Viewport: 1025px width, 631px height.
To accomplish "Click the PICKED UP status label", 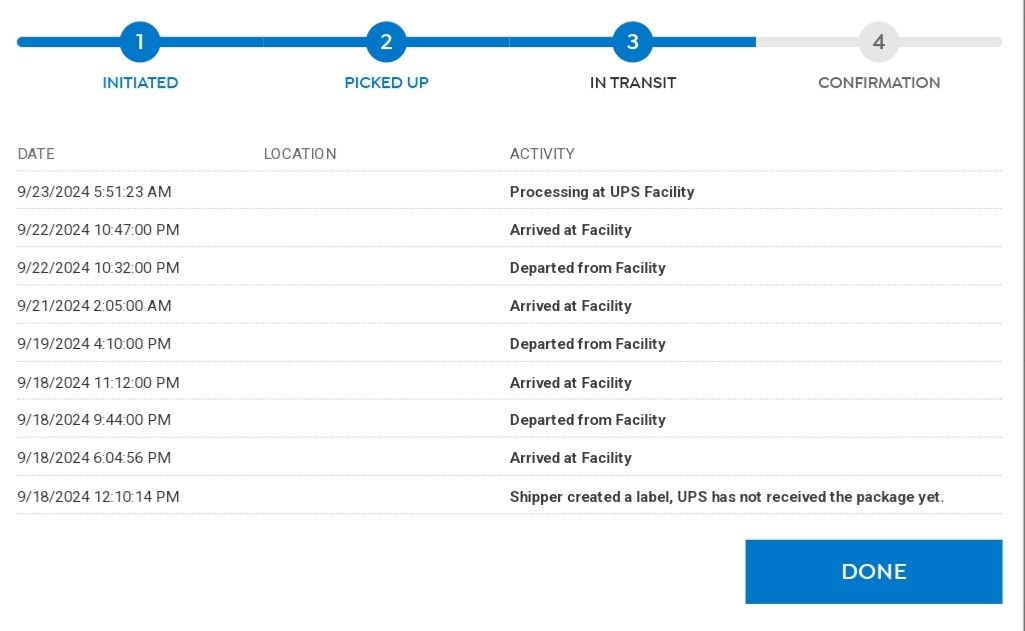I will [x=386, y=83].
